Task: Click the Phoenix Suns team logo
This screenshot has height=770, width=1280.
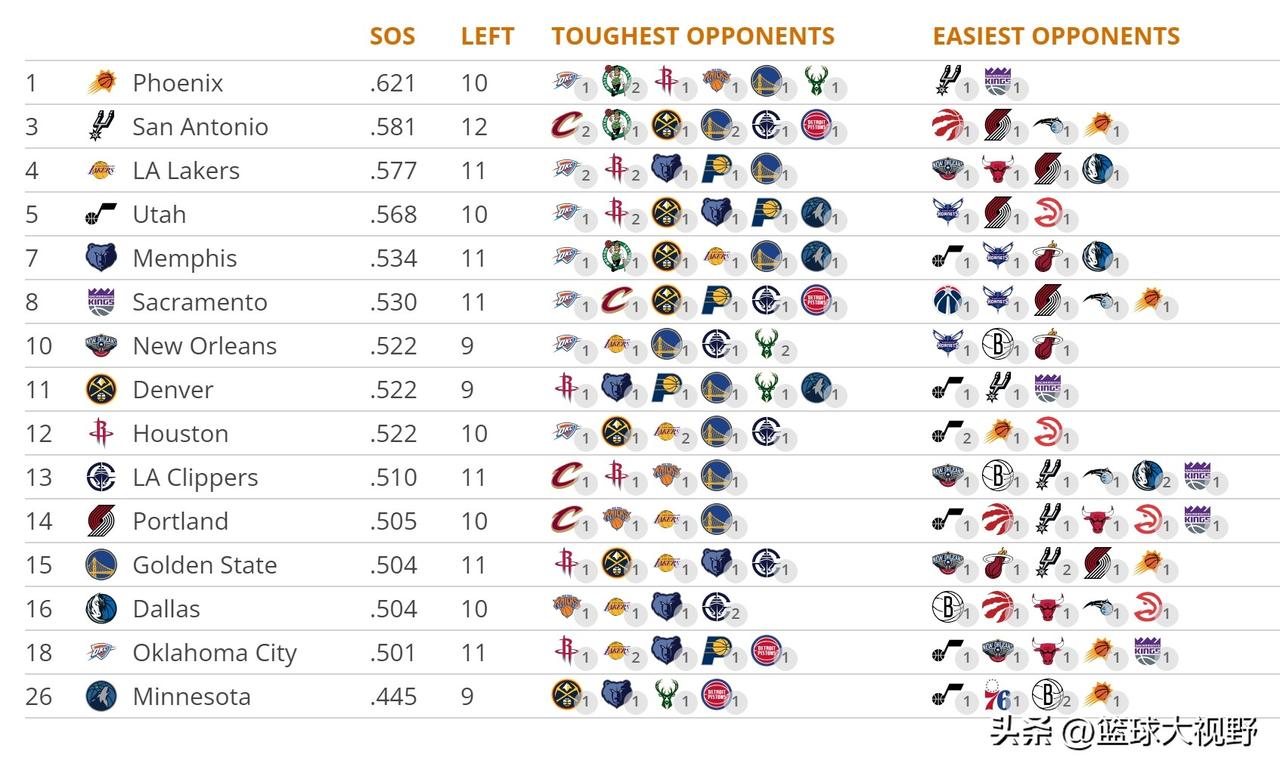Action: click(101, 82)
